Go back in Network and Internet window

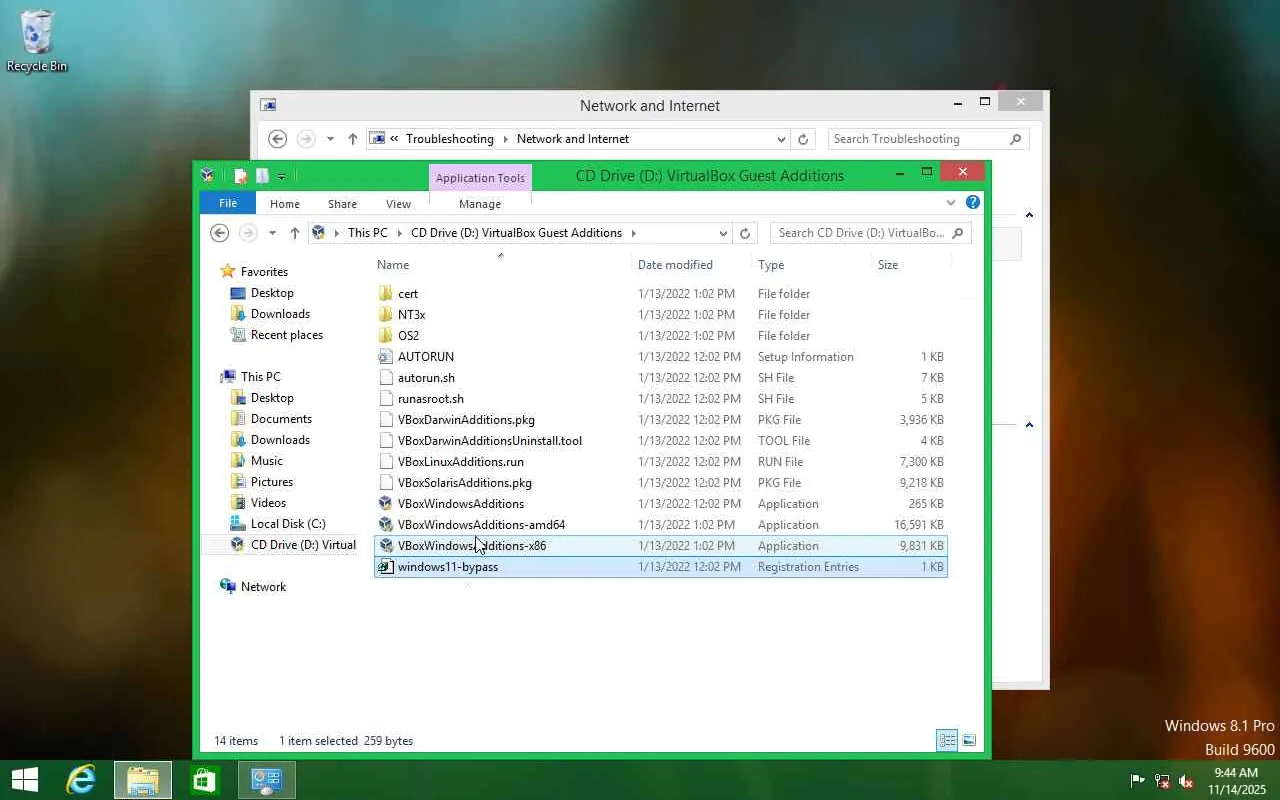tap(278, 139)
